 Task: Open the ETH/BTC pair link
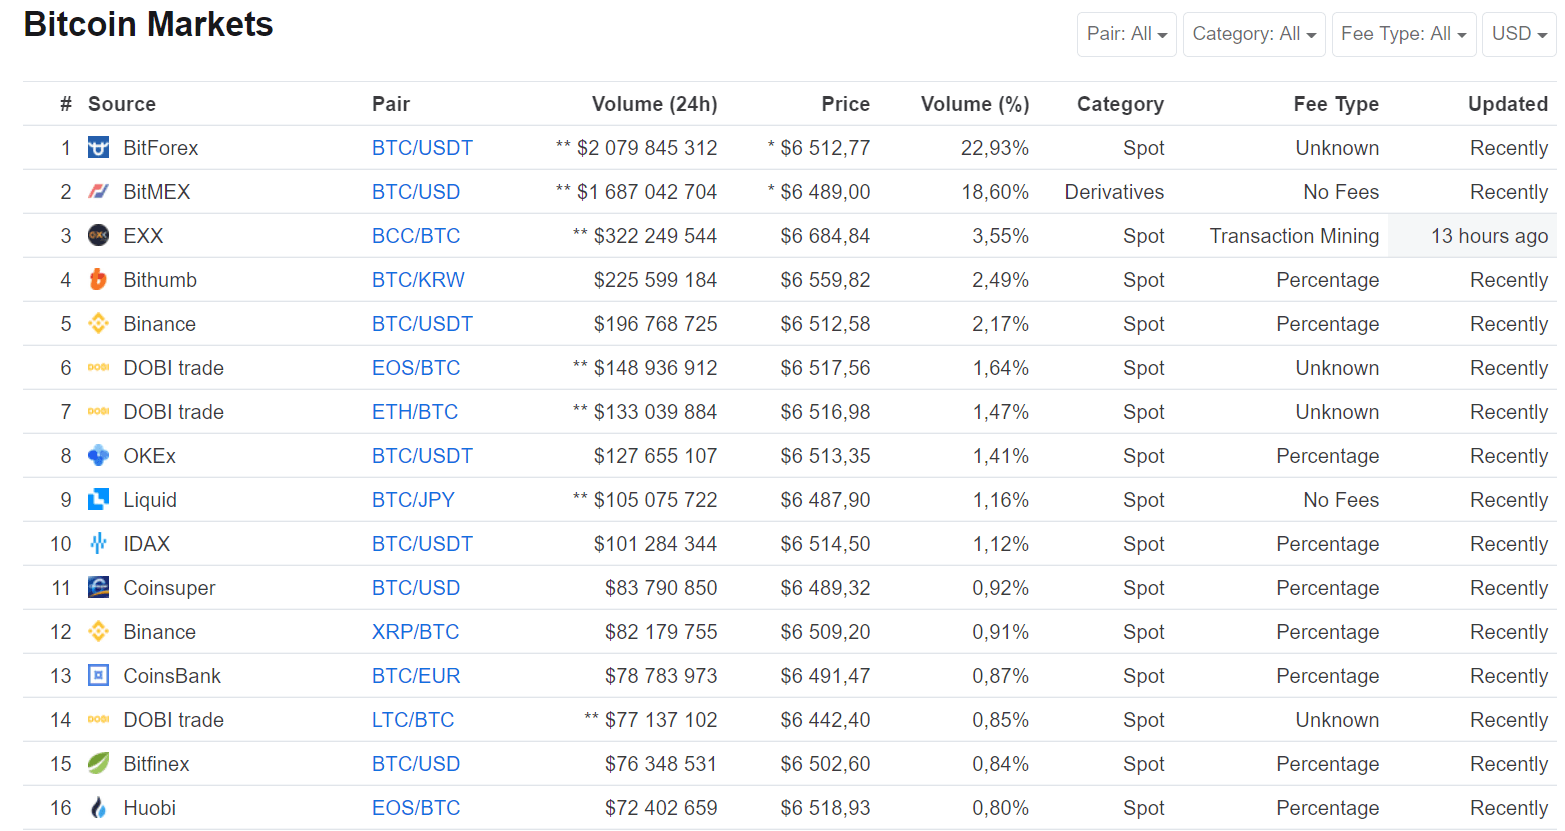point(415,412)
